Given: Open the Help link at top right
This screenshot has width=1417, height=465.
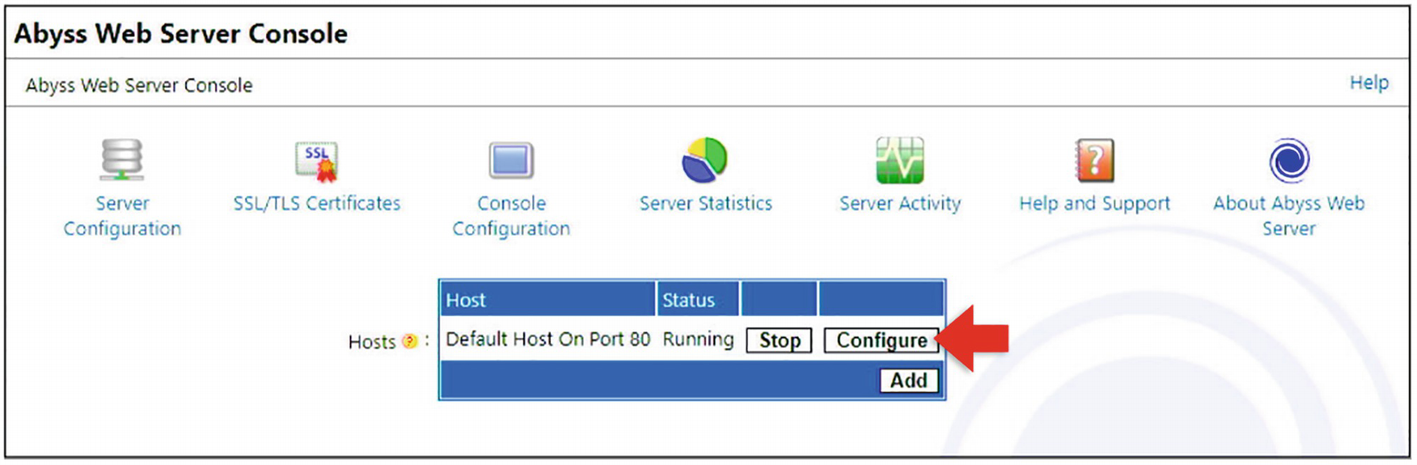Looking at the screenshot, I should (1368, 83).
